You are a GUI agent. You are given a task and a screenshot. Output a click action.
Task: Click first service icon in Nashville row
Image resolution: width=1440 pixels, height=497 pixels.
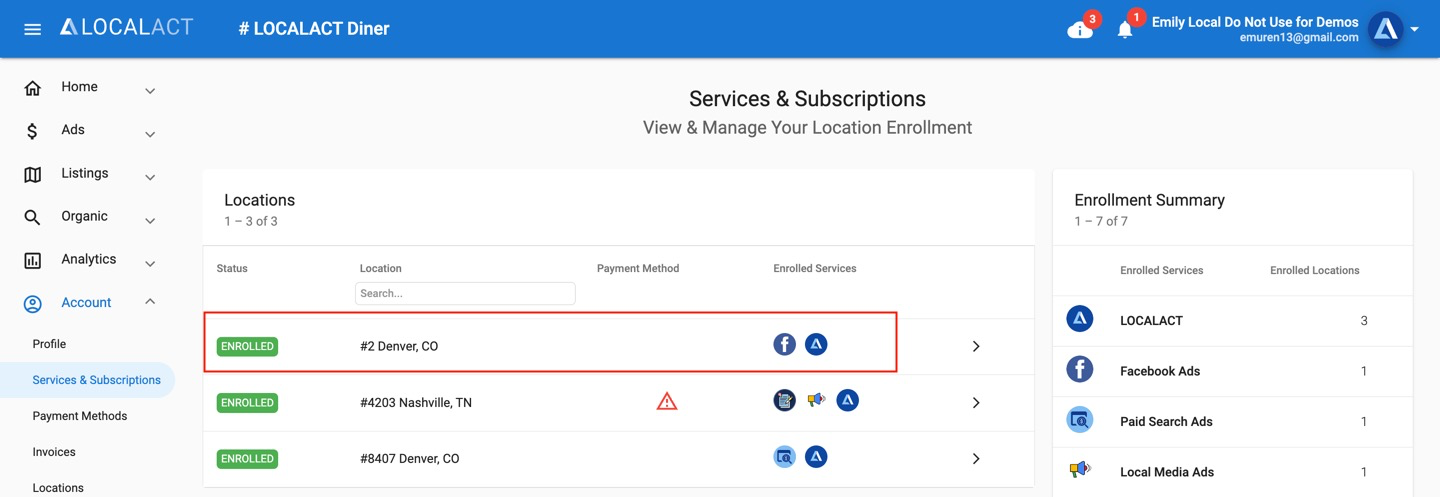[x=785, y=400]
